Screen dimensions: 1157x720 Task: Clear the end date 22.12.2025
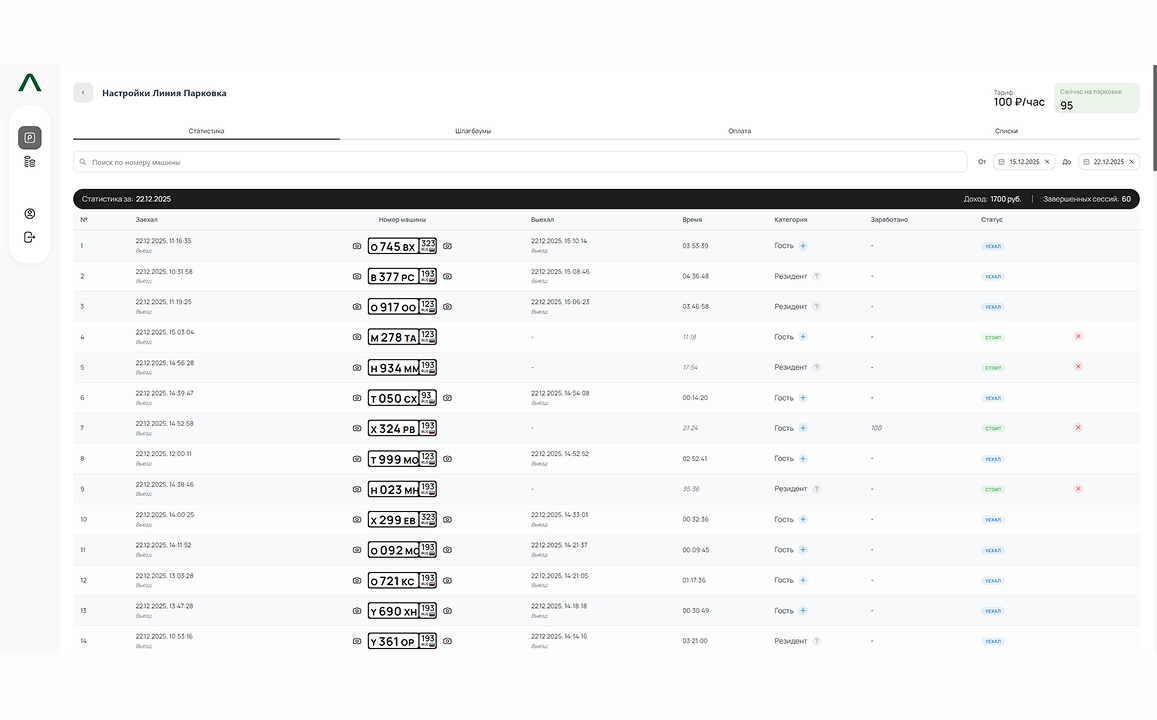click(1132, 162)
